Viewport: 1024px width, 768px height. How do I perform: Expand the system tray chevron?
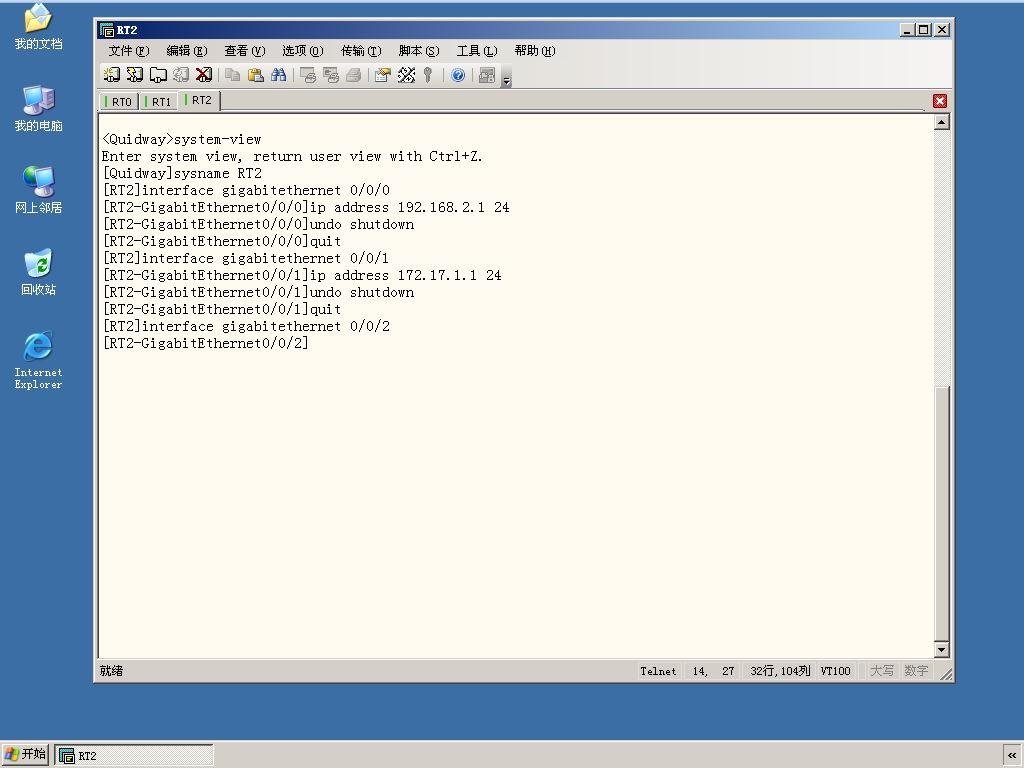click(1012, 756)
